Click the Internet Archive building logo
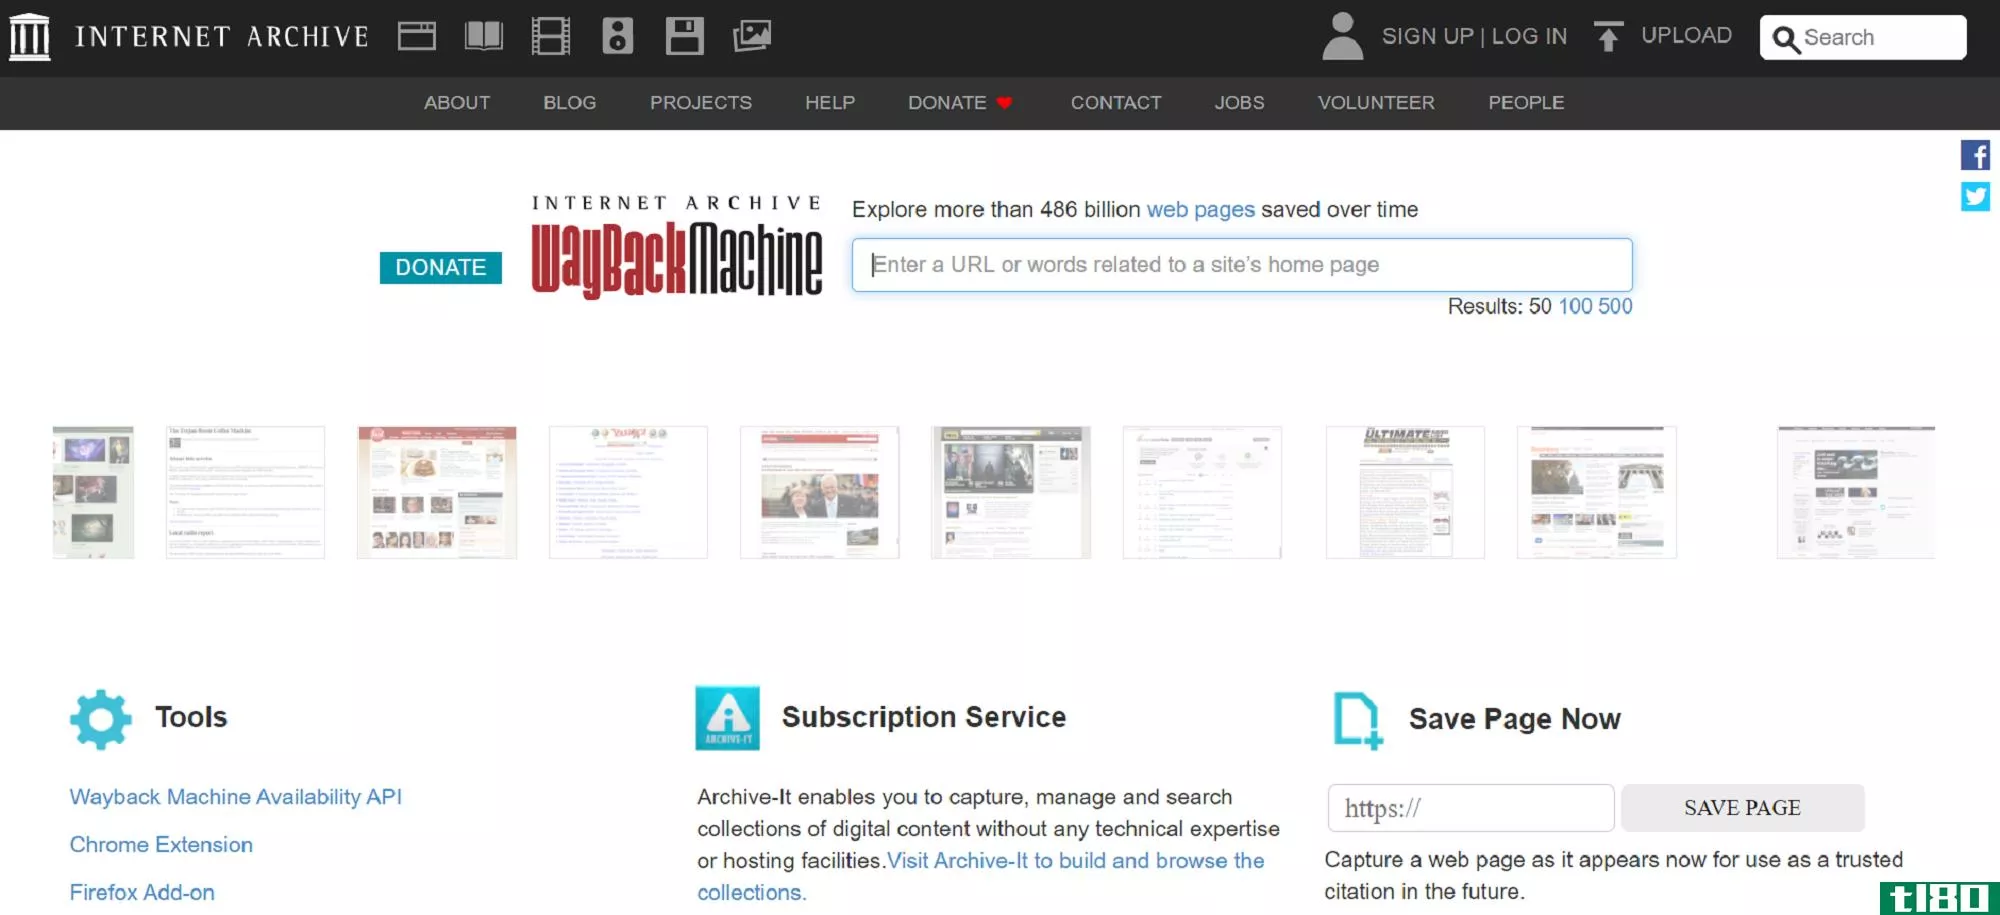The height and width of the screenshot is (915, 2000). click(x=29, y=37)
